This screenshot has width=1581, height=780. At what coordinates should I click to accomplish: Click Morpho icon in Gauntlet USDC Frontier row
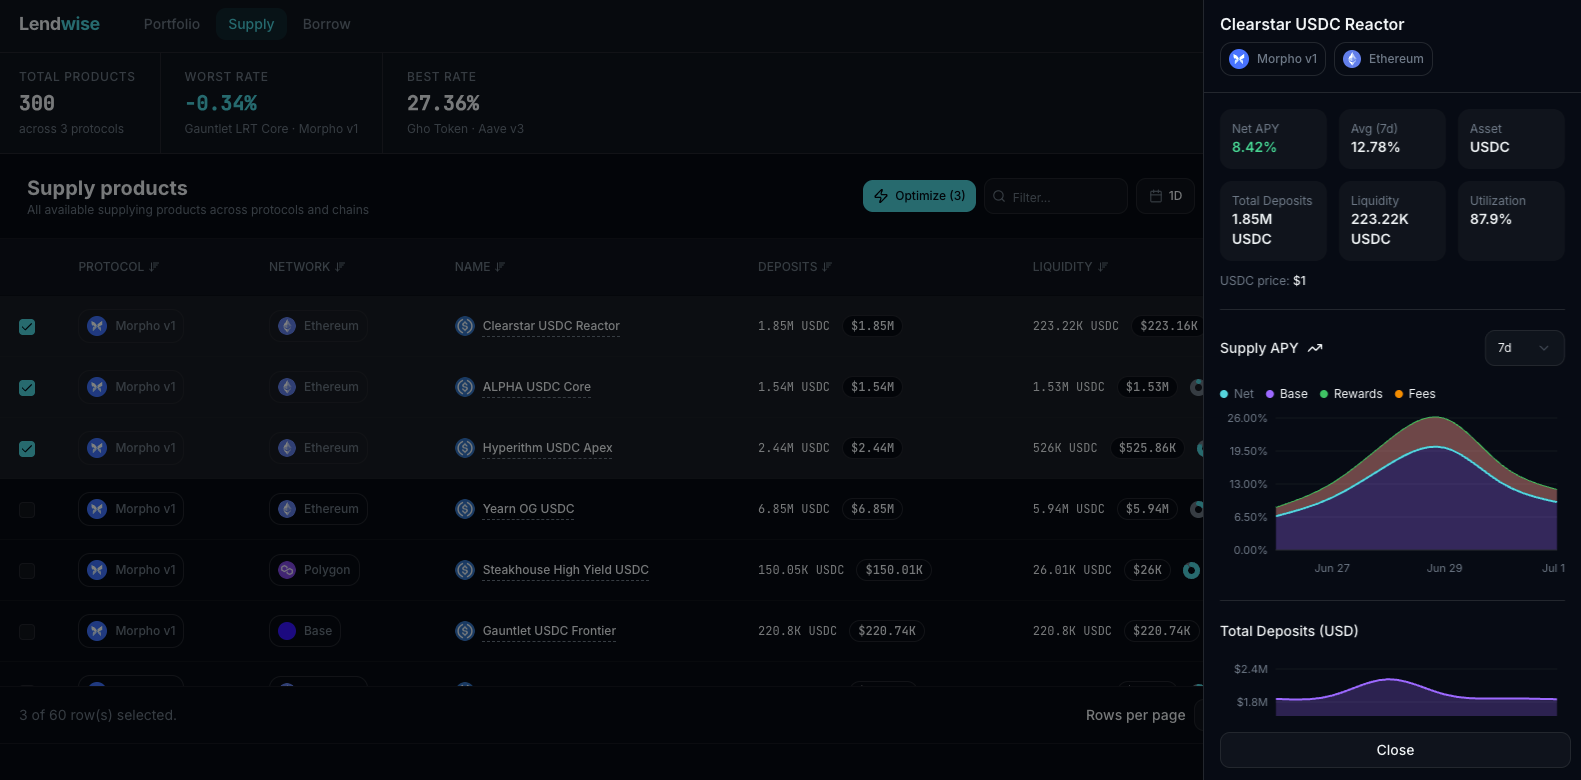97,631
